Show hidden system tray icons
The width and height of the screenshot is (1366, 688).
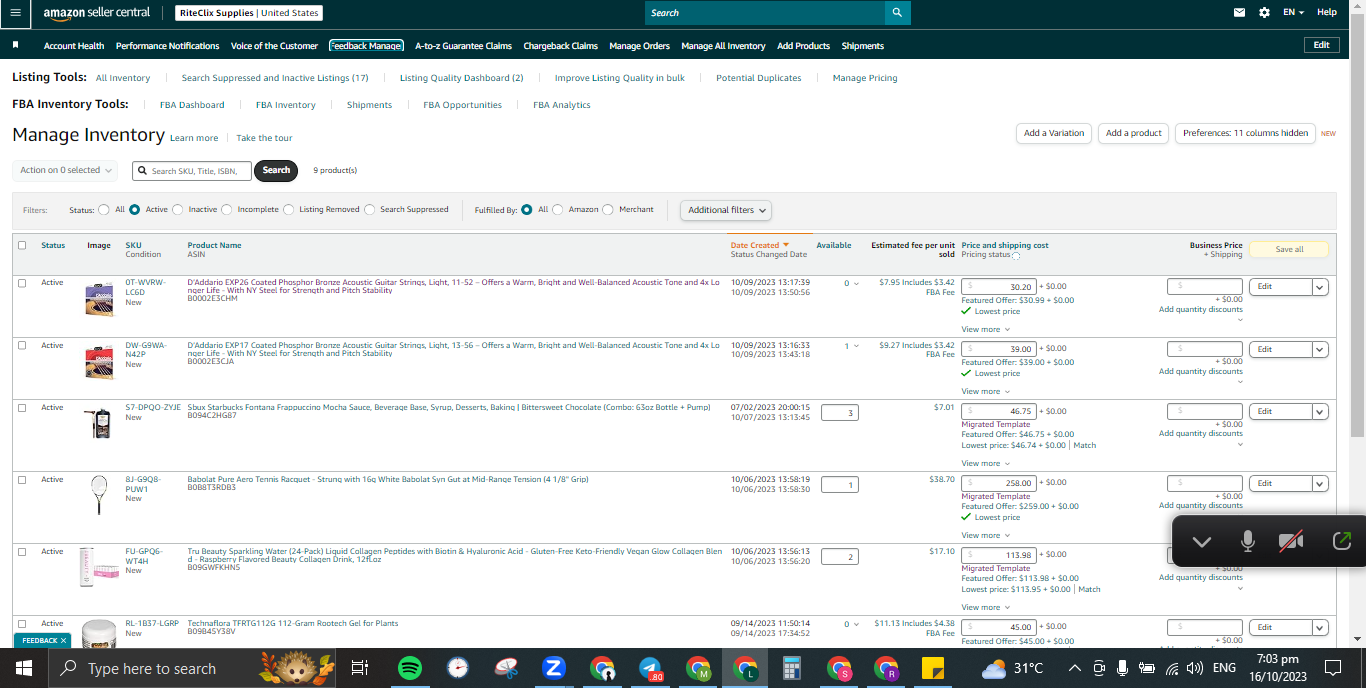(x=1074, y=668)
